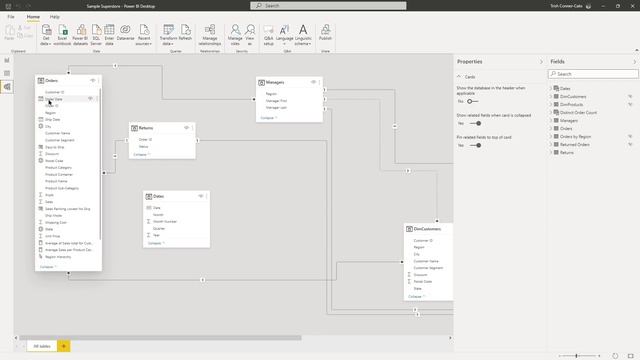Open more options on Managers card

[x=319, y=82]
